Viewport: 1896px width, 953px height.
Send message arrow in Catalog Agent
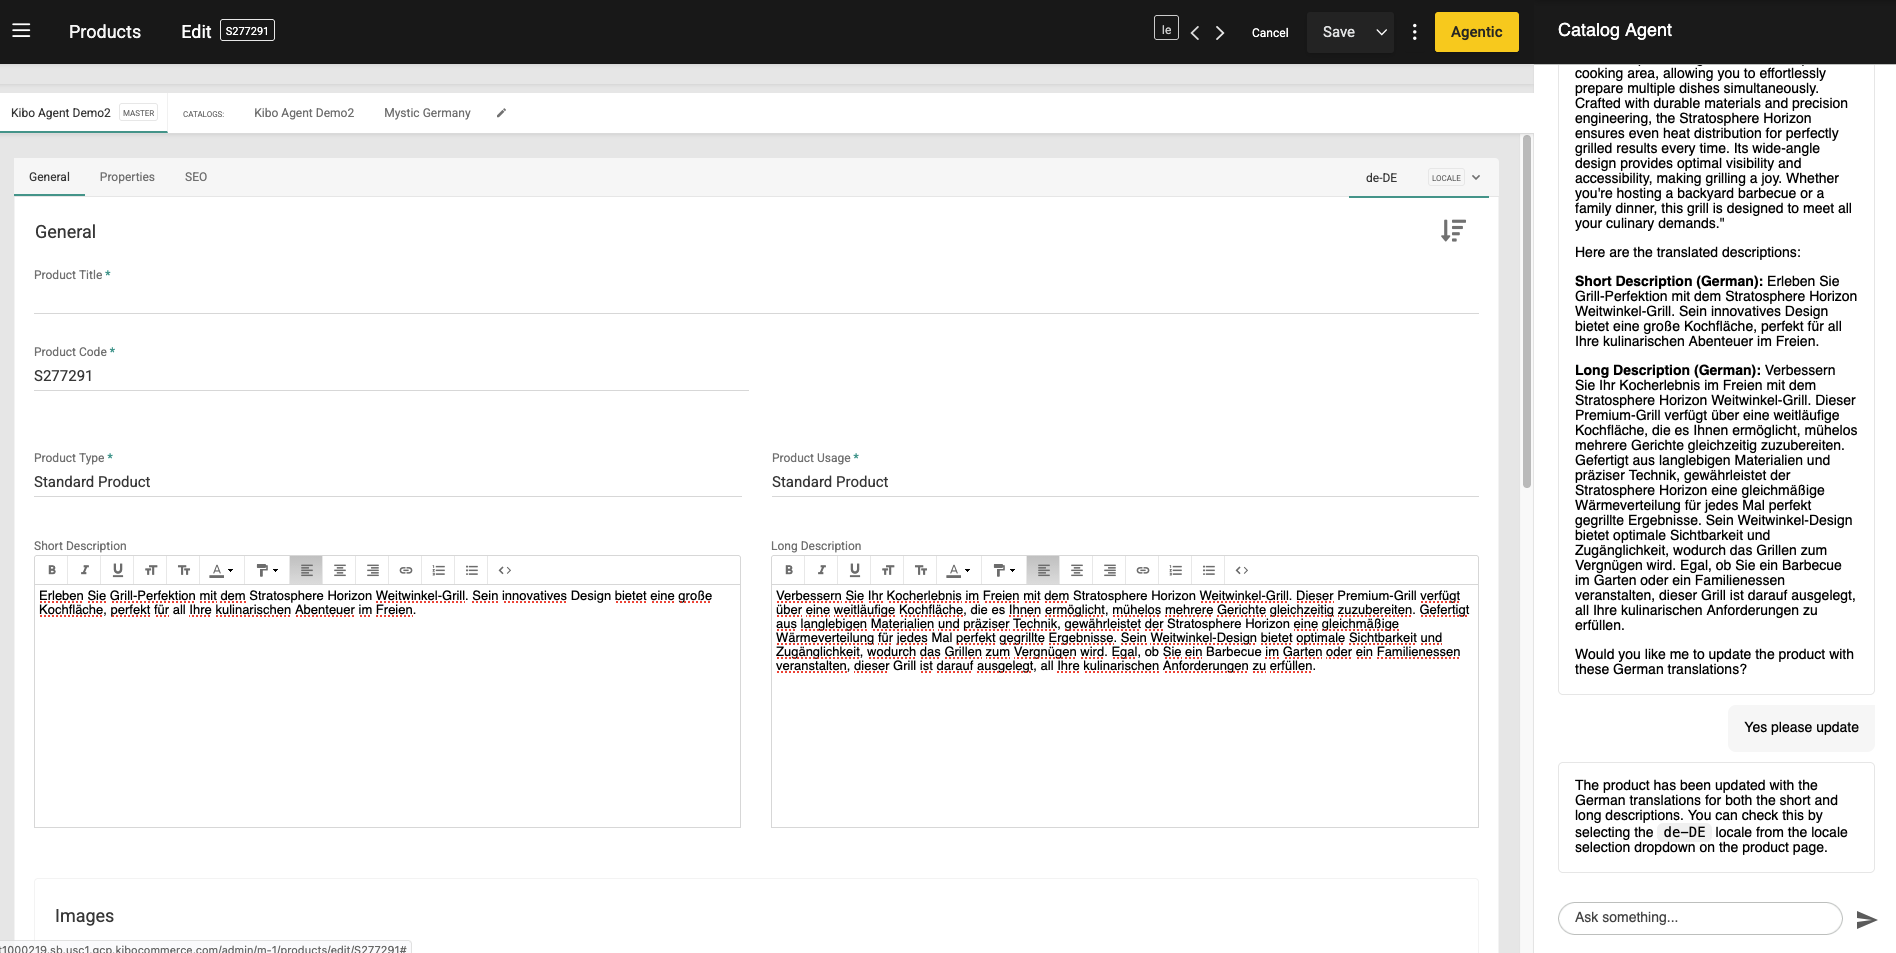[x=1866, y=919]
